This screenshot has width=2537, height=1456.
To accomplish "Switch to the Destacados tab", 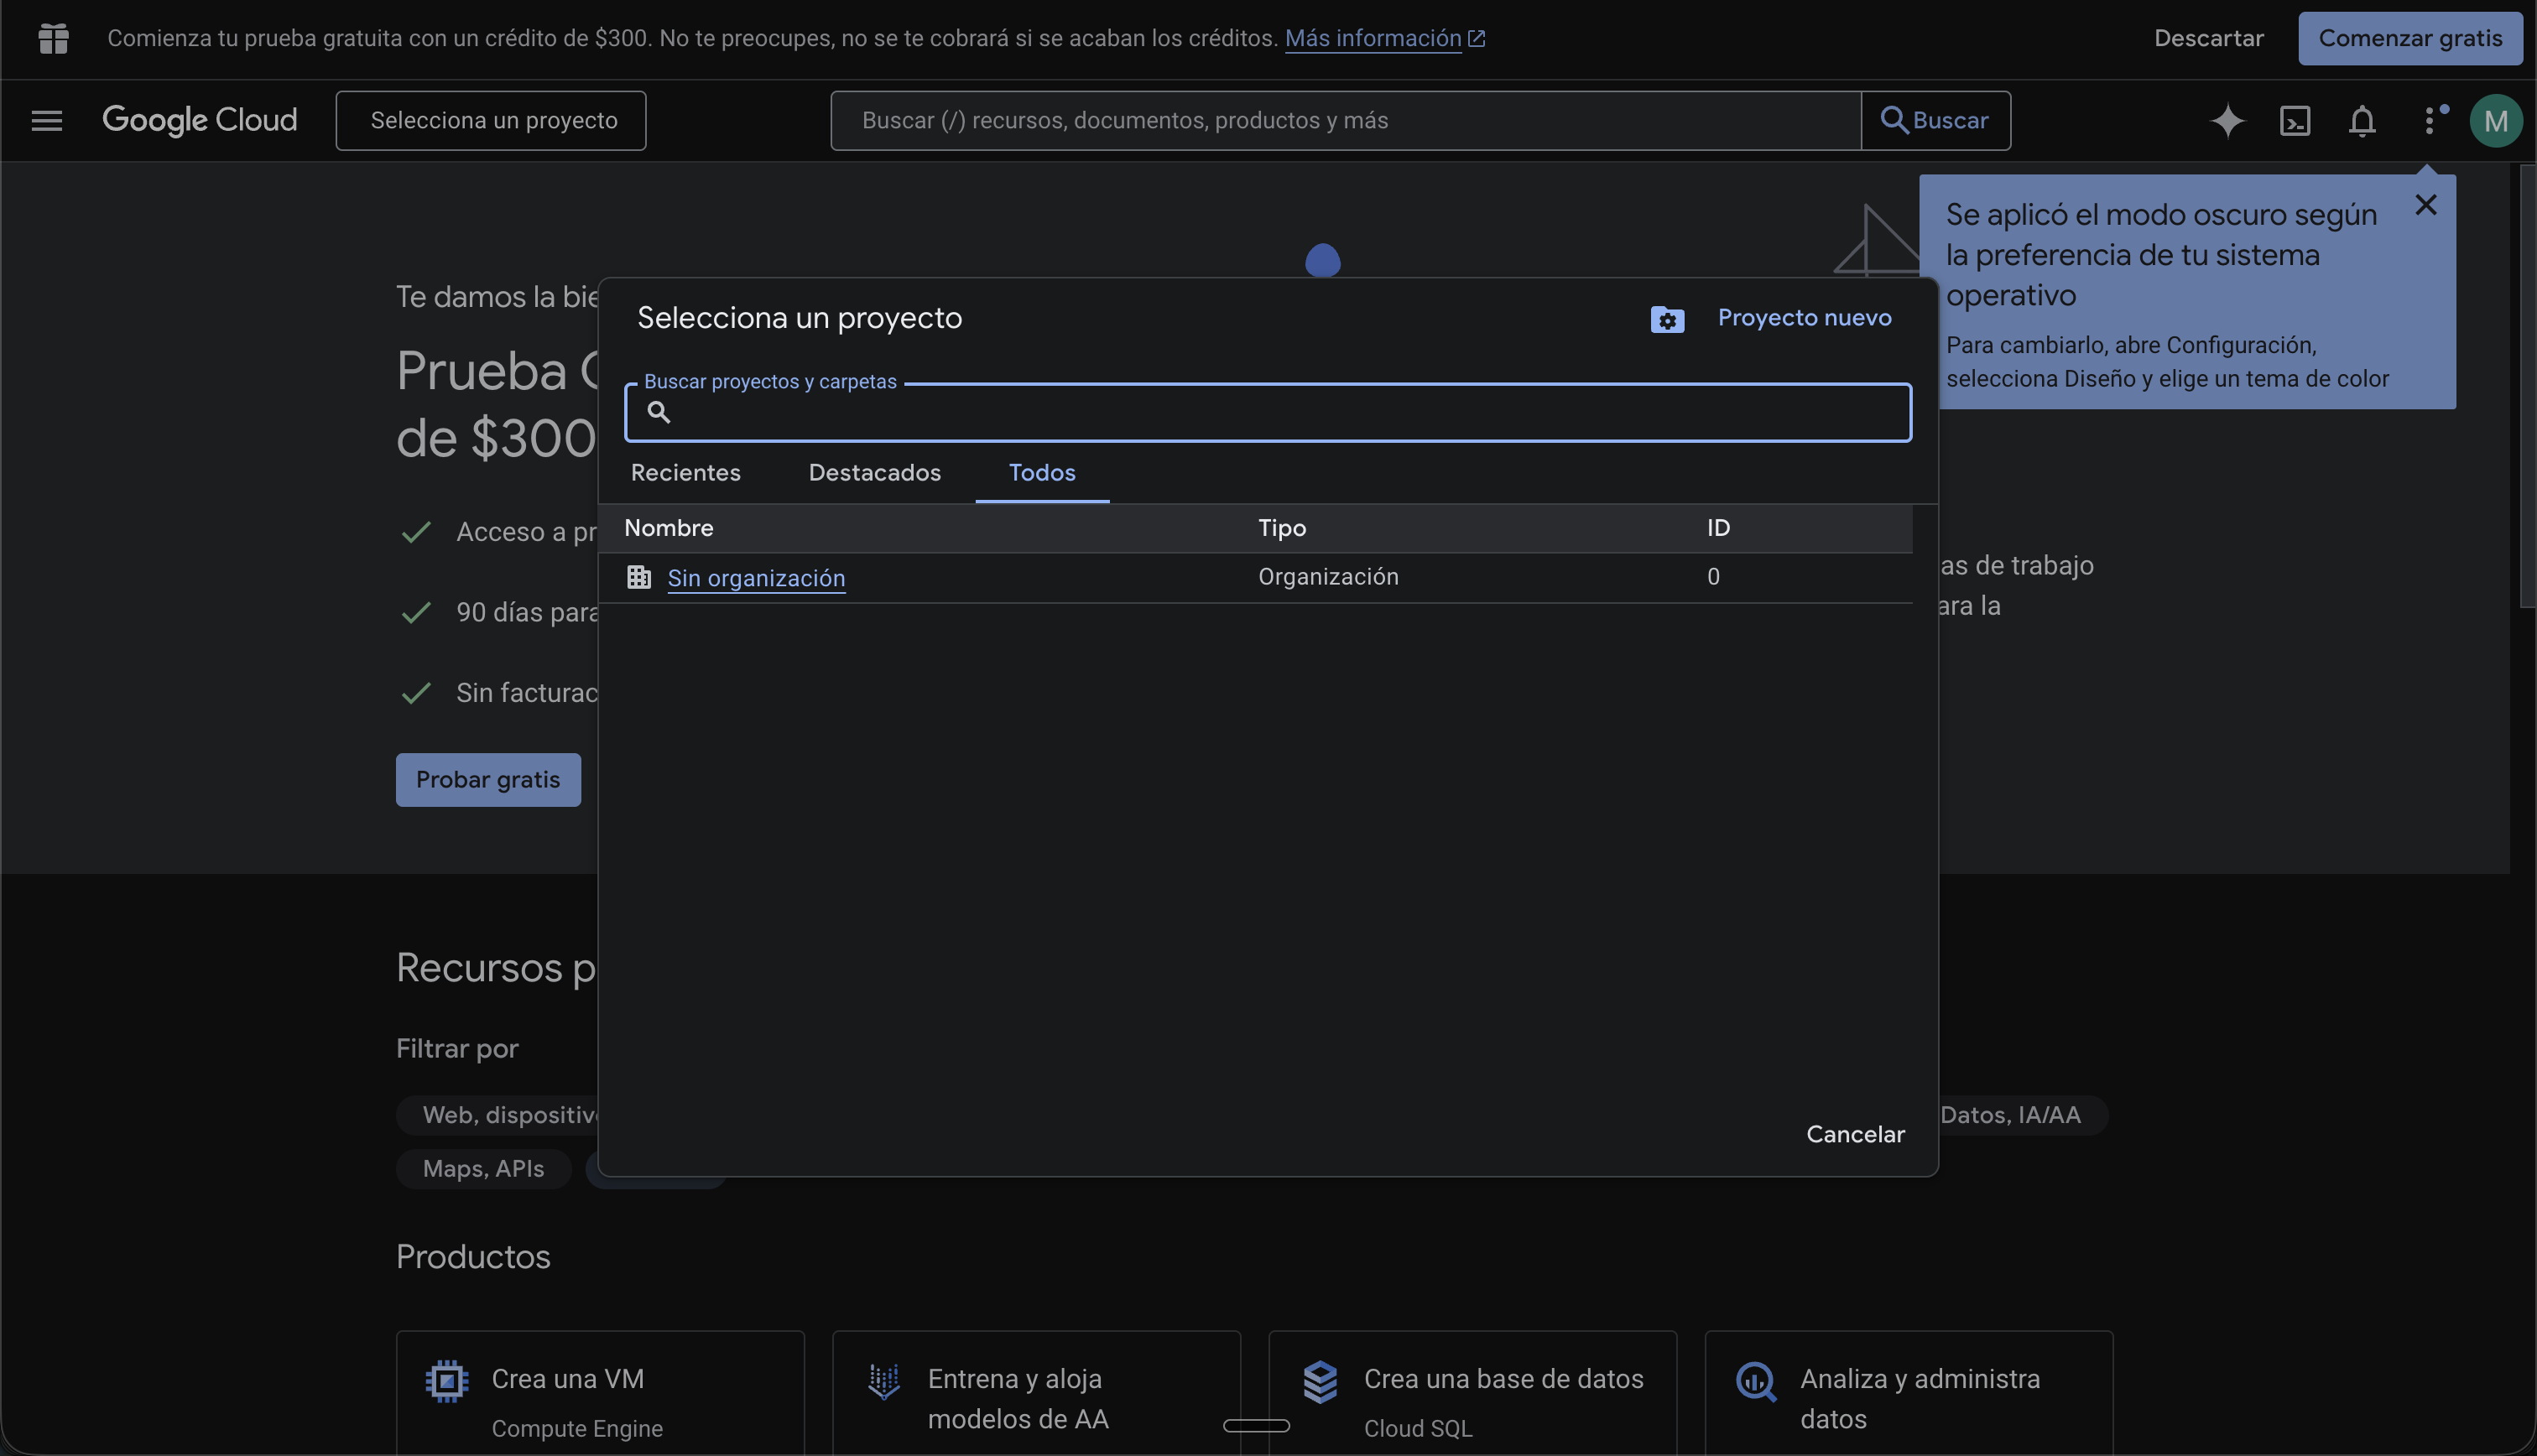I will coord(874,473).
